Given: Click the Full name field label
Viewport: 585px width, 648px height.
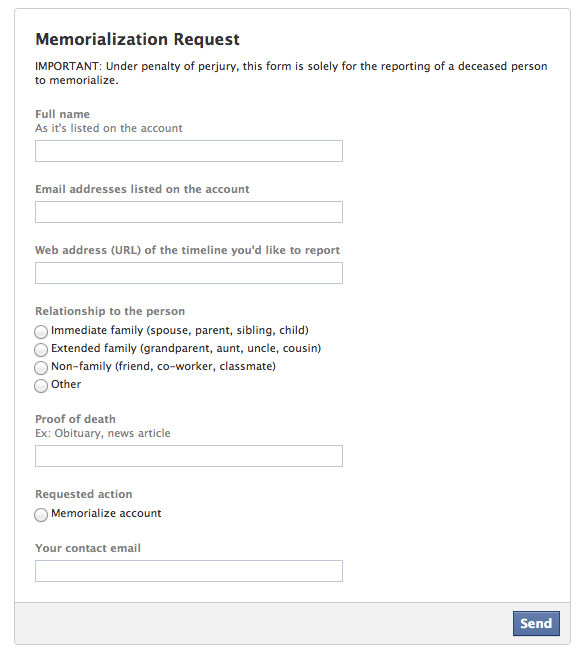Looking at the screenshot, I should 62,114.
